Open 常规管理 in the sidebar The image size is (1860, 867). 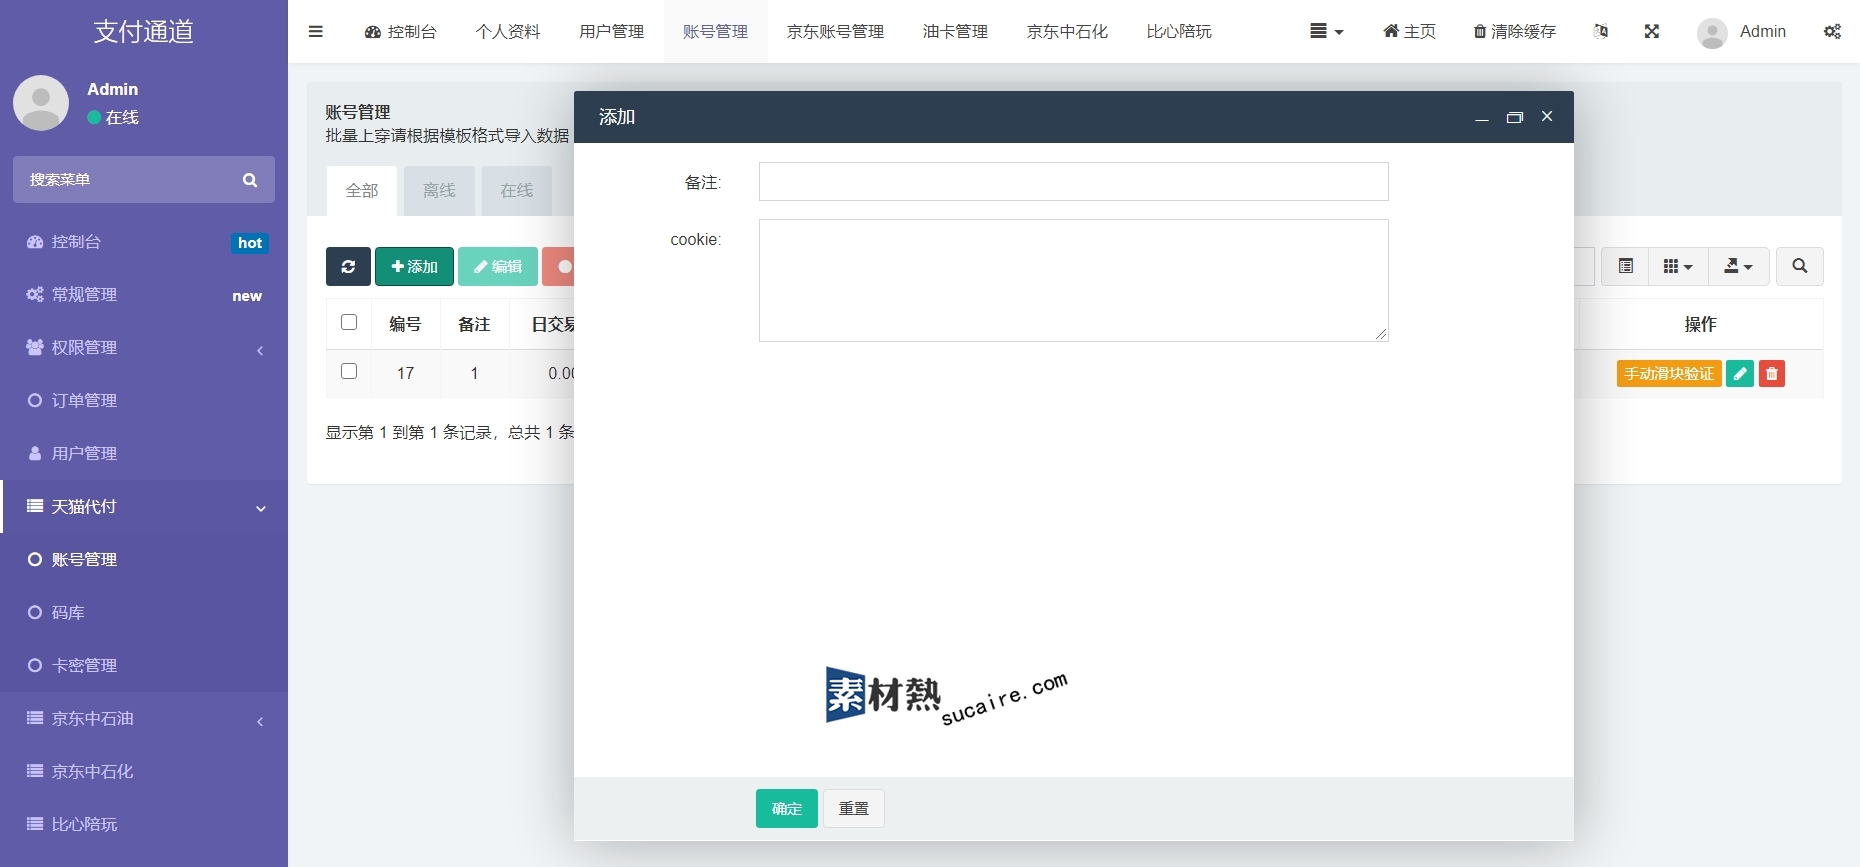[144, 295]
